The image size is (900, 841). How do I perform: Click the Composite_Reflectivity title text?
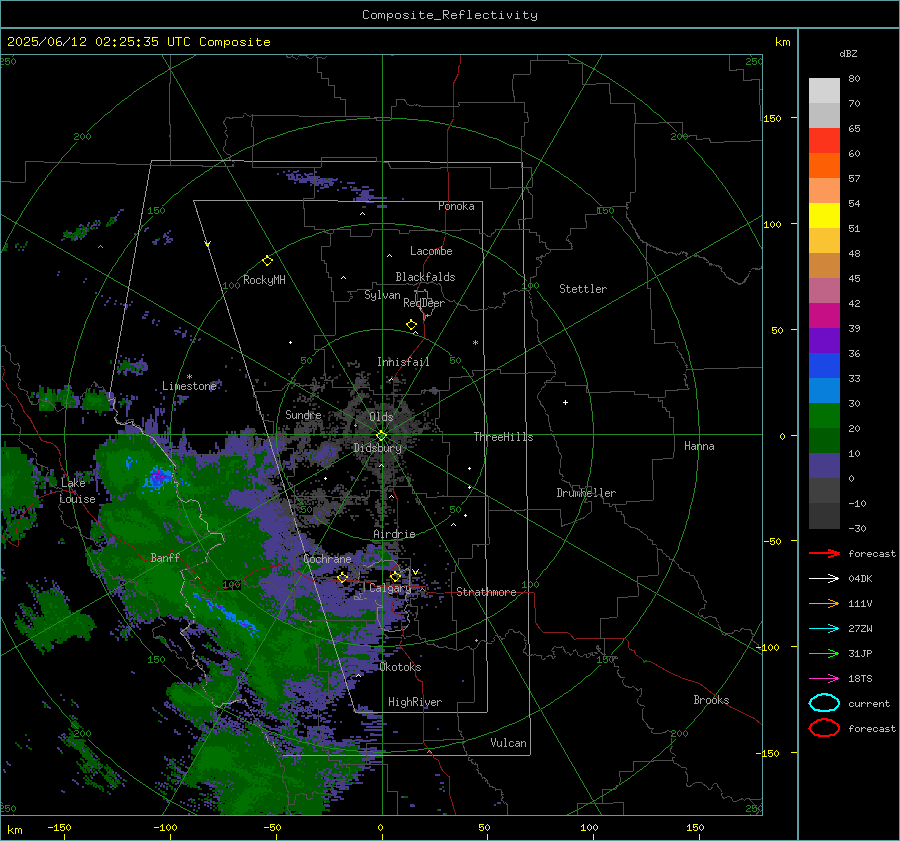[449, 15]
